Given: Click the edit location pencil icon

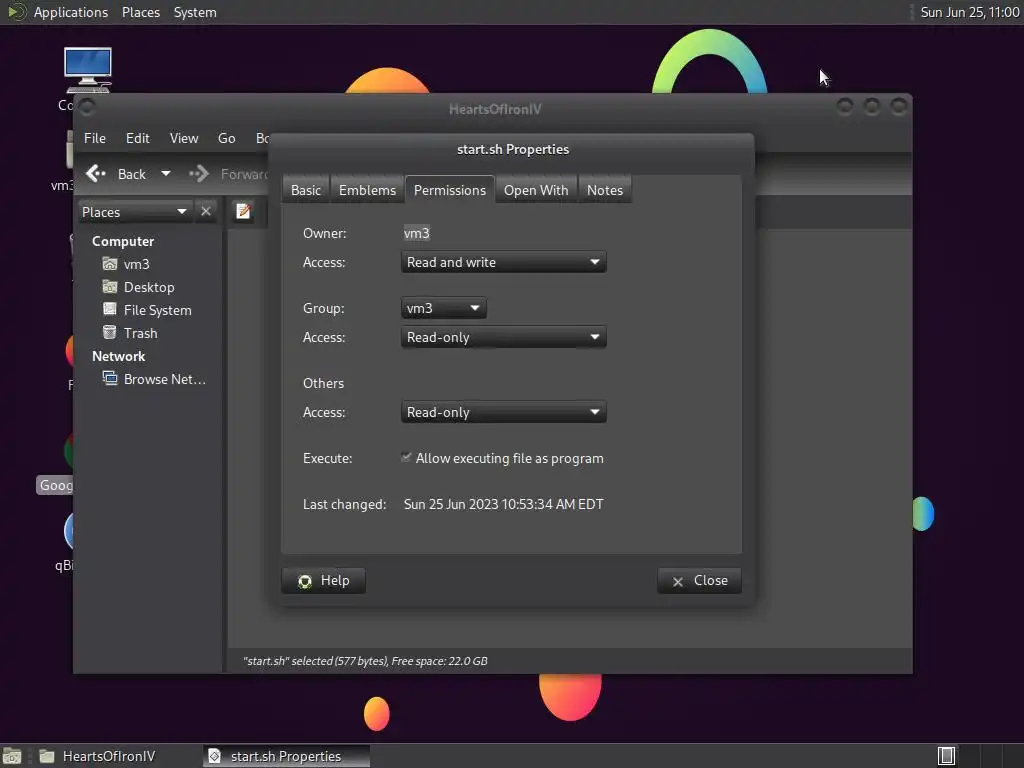Looking at the screenshot, I should (x=244, y=211).
